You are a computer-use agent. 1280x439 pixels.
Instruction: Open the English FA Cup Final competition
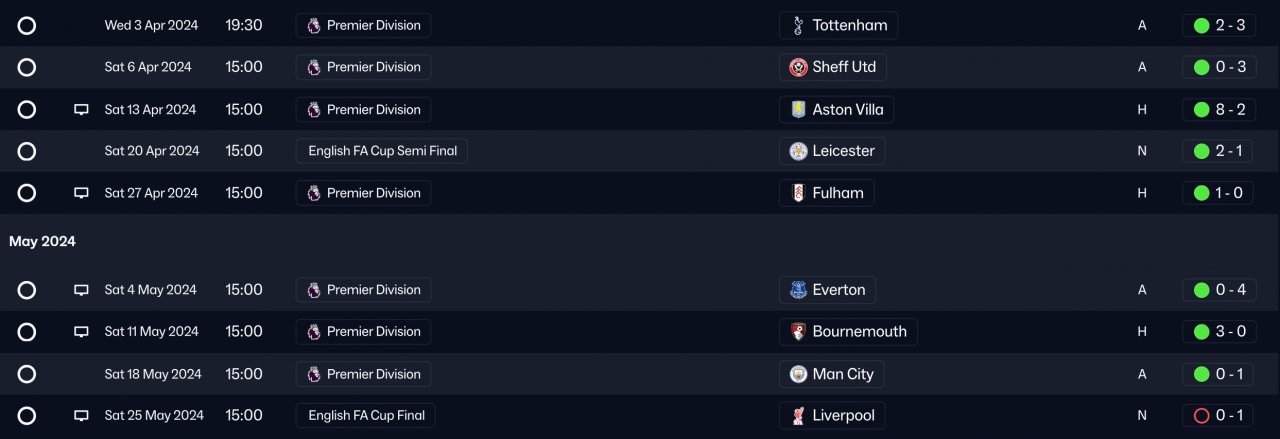pos(366,416)
